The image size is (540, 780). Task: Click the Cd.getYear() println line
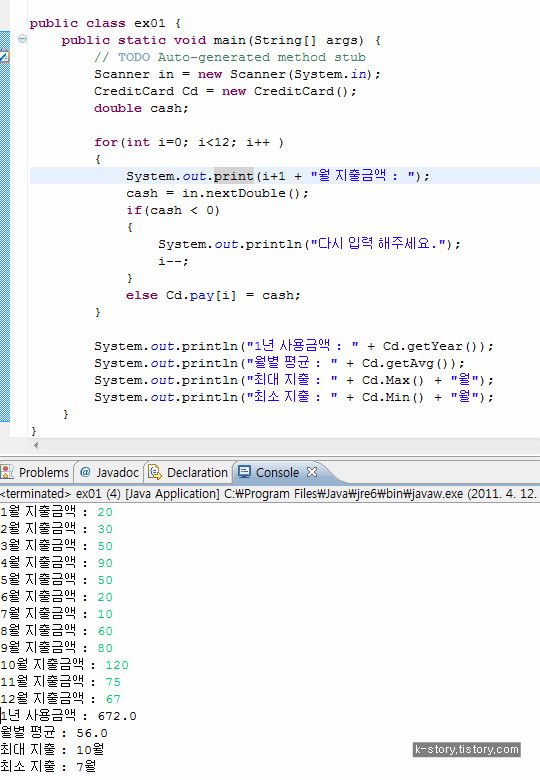(294, 346)
